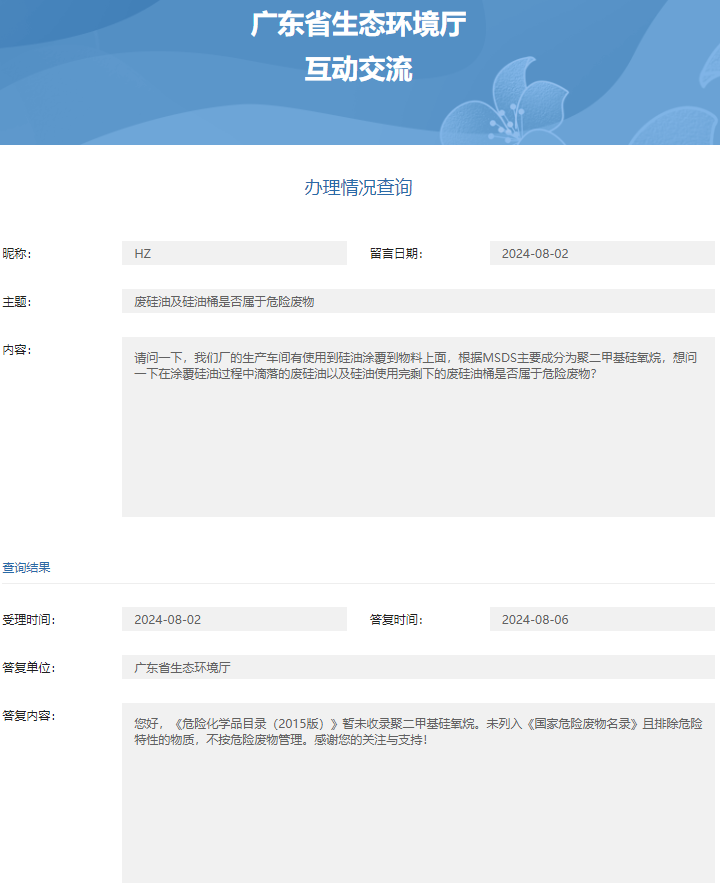Click the 互动交流 banner subtitle

click(x=358, y=69)
